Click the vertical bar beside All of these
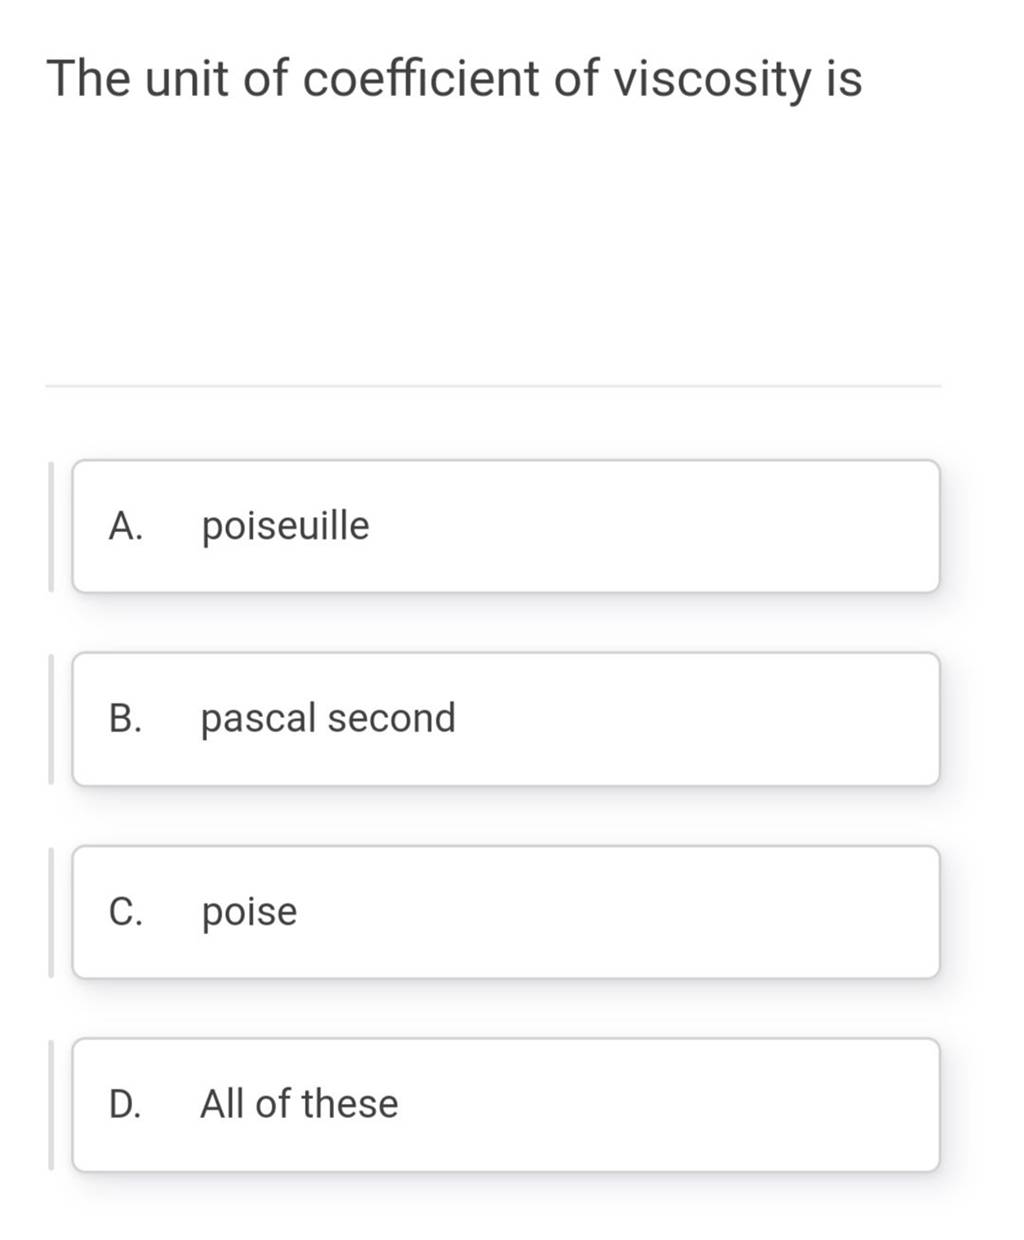 50,1105
